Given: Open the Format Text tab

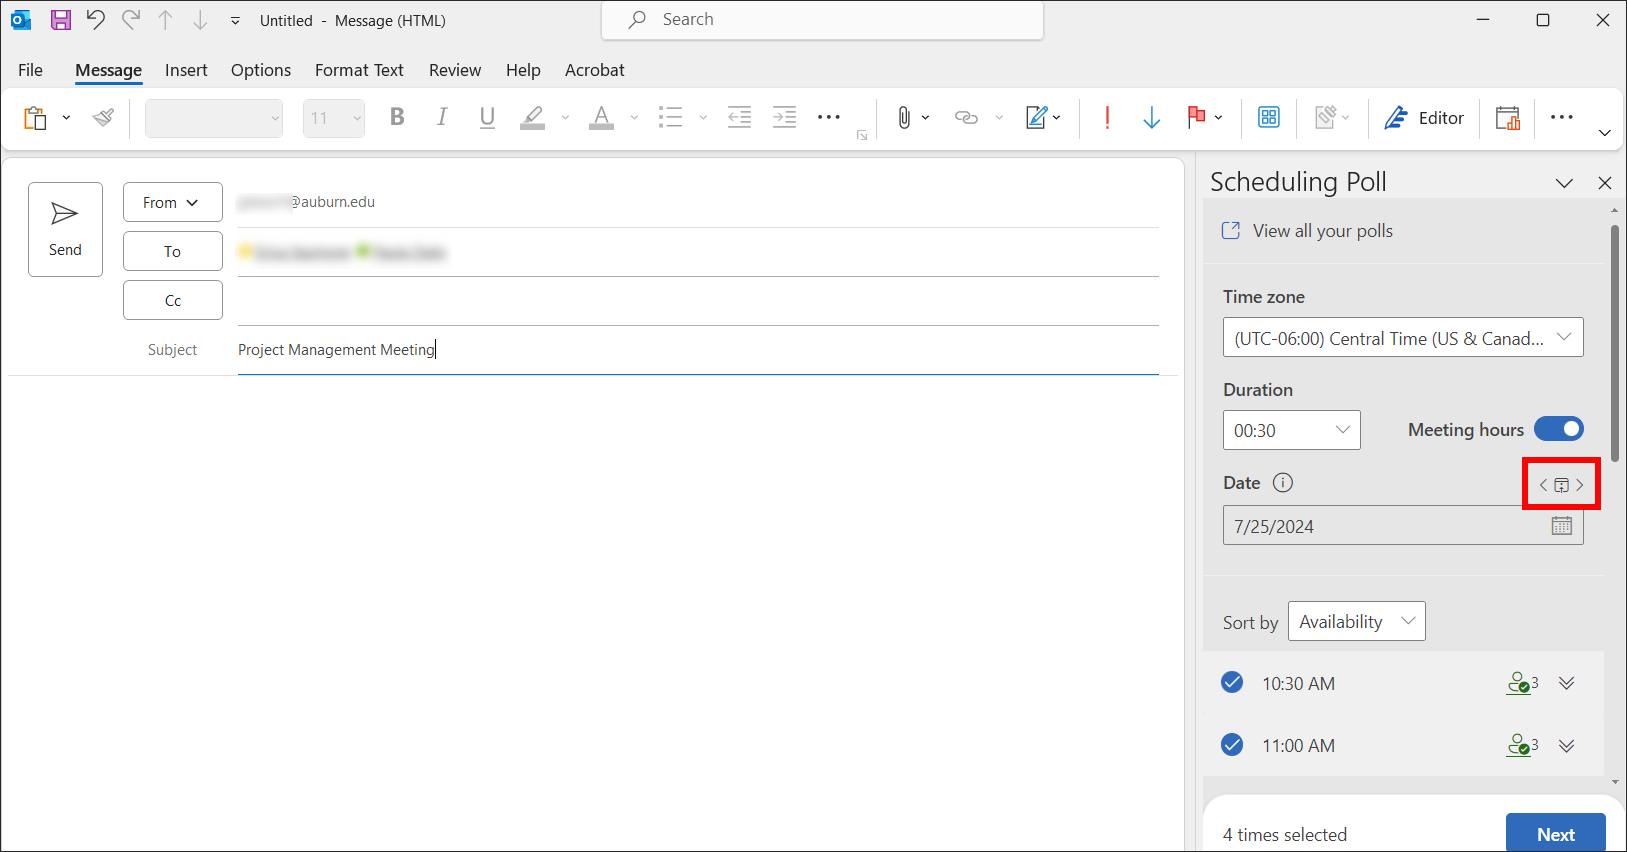Looking at the screenshot, I should [359, 70].
